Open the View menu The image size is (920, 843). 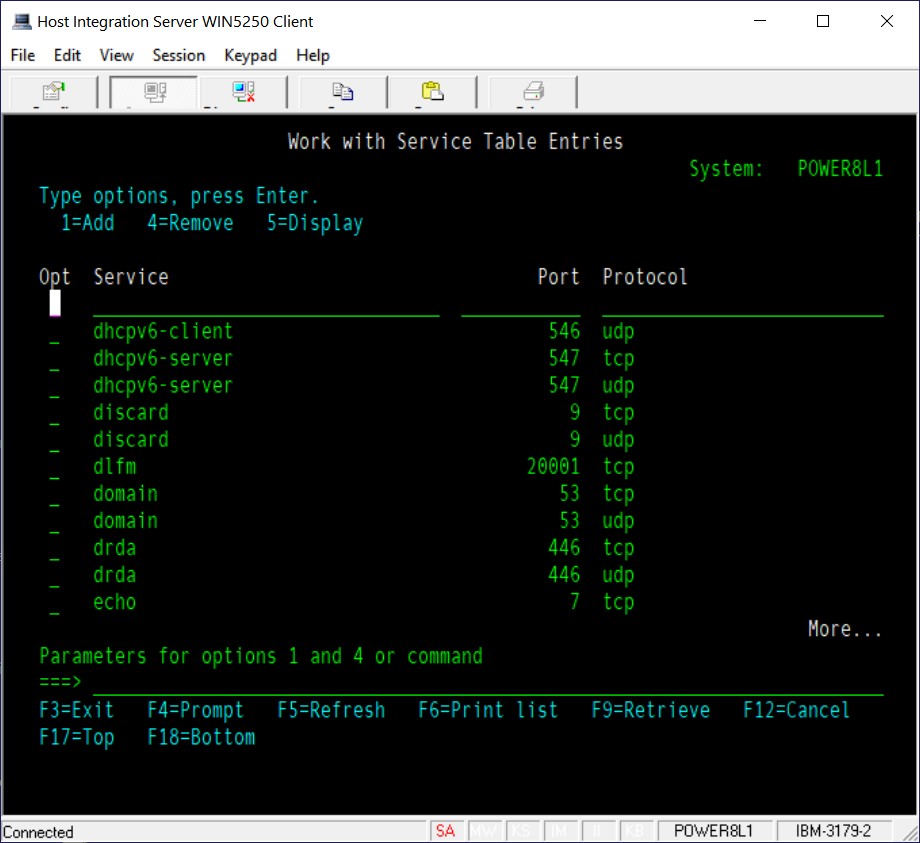point(116,55)
